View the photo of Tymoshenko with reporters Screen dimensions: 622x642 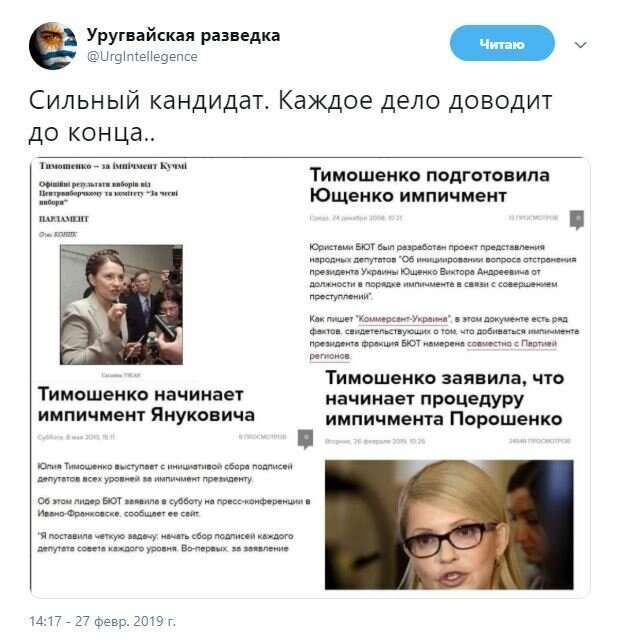pyautogui.click(x=121, y=305)
